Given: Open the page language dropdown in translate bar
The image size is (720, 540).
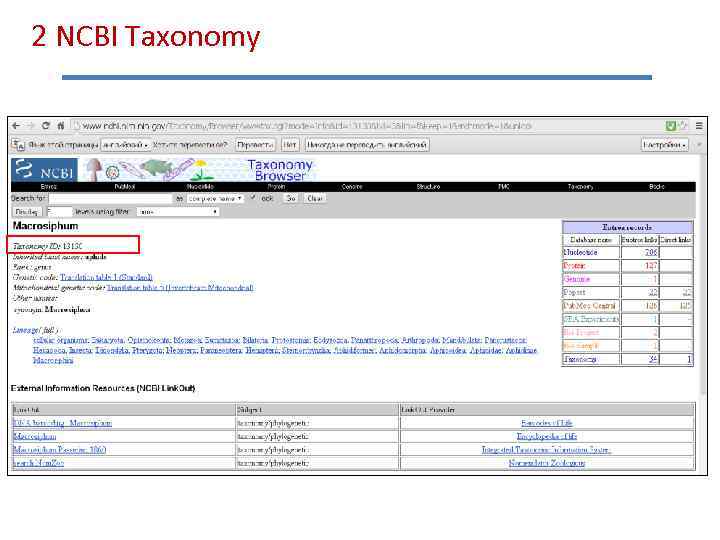Looking at the screenshot, I should pyautogui.click(x=126, y=145).
